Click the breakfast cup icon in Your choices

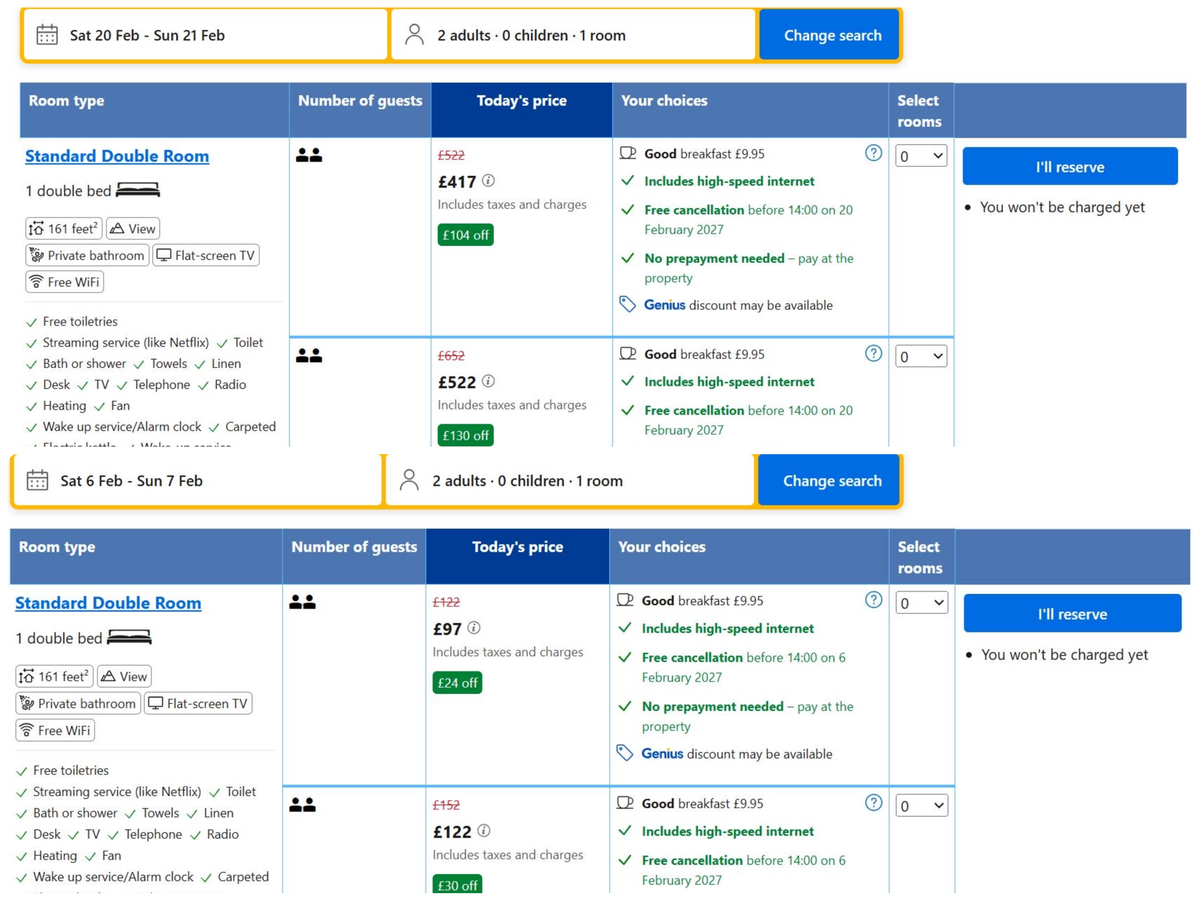pyautogui.click(x=626, y=153)
